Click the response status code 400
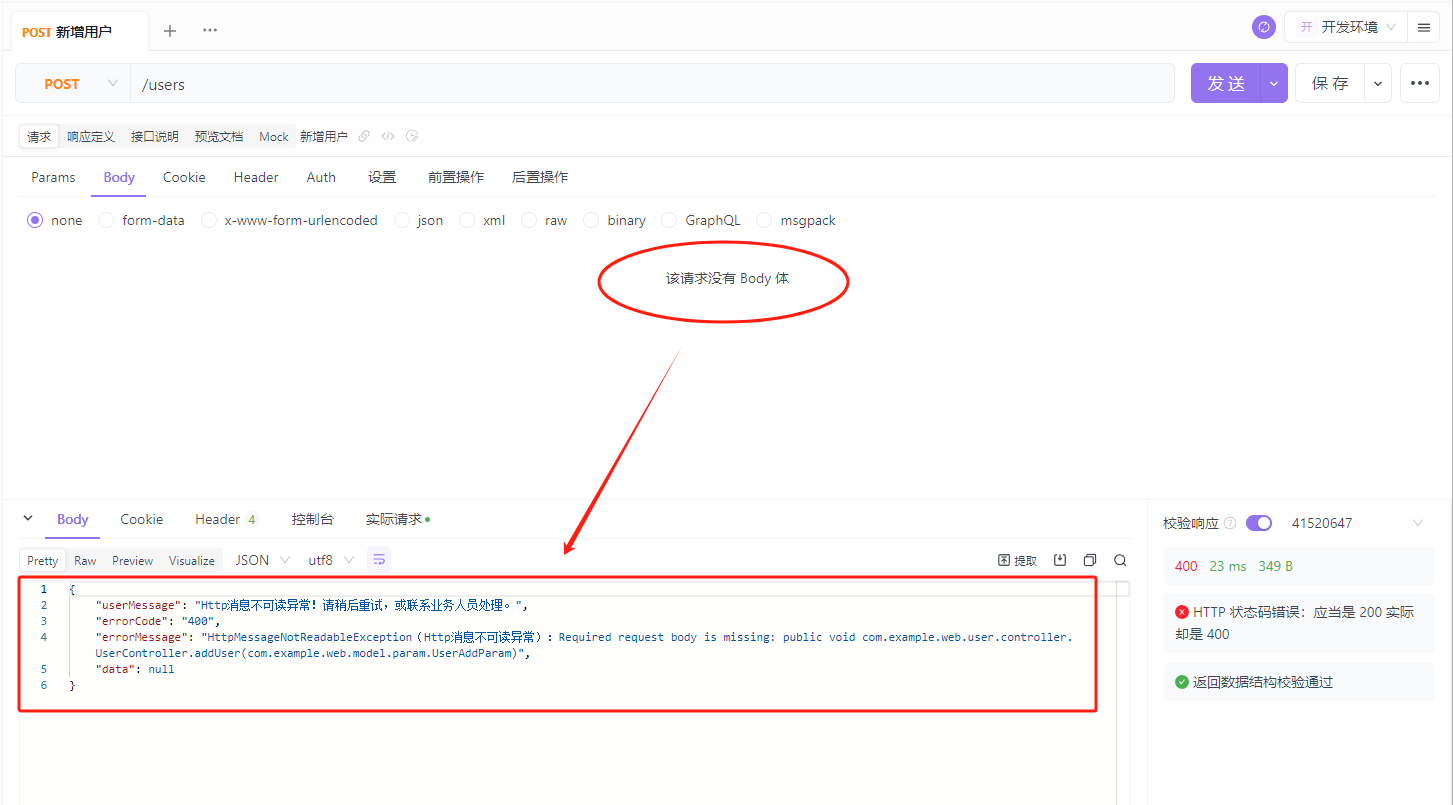The height and width of the screenshot is (805, 1453). (x=1186, y=566)
